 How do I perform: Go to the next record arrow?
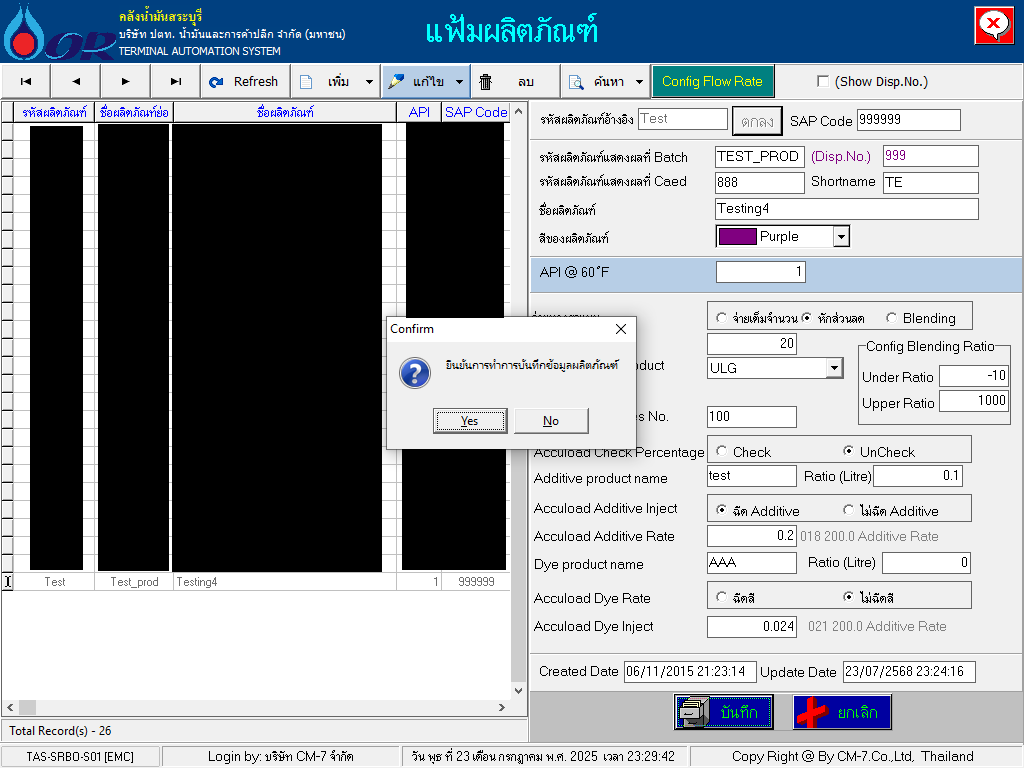click(x=126, y=82)
